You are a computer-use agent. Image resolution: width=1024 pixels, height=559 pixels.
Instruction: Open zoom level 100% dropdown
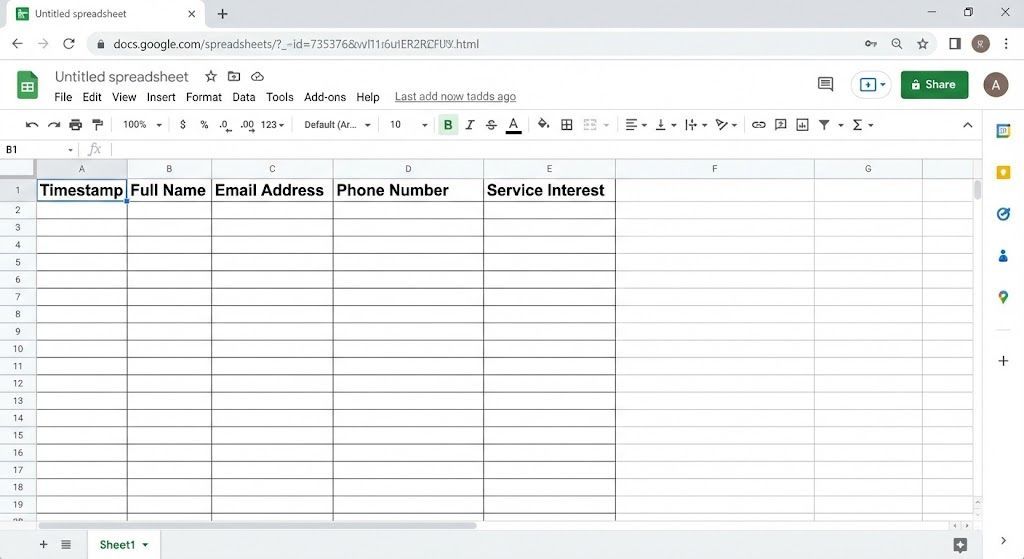(x=142, y=125)
